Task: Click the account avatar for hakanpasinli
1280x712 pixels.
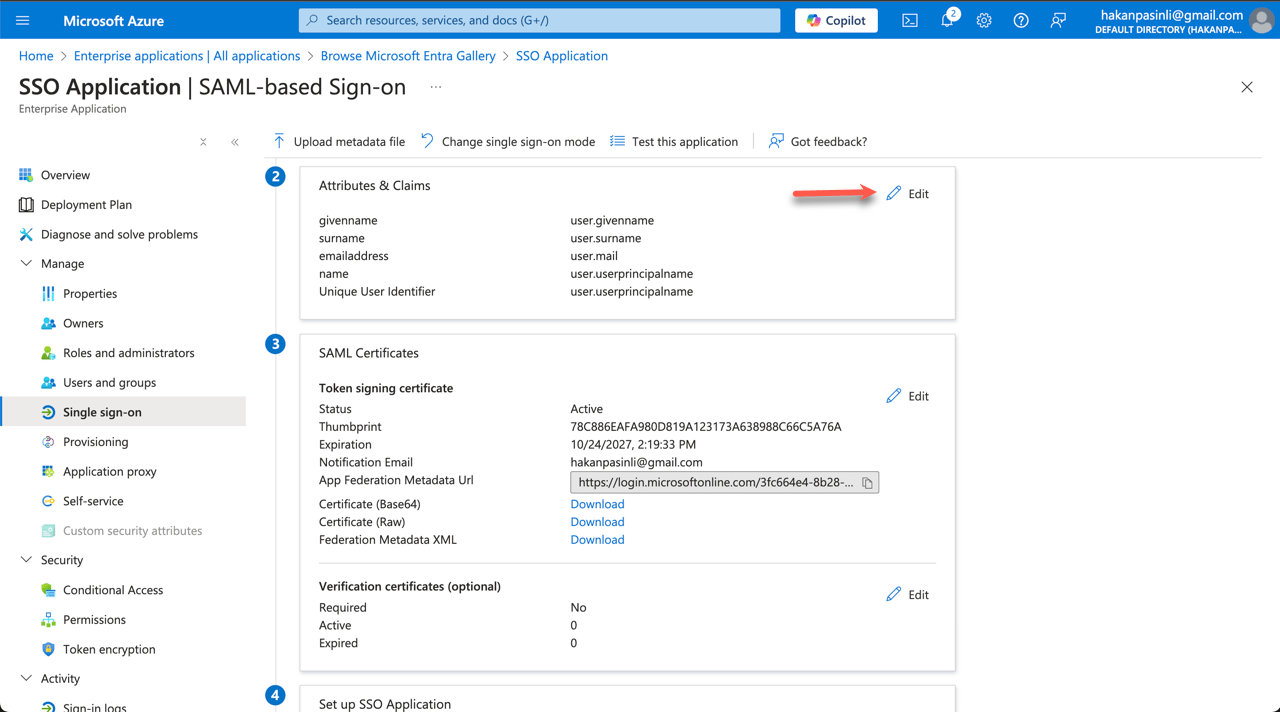Action: (1261, 20)
